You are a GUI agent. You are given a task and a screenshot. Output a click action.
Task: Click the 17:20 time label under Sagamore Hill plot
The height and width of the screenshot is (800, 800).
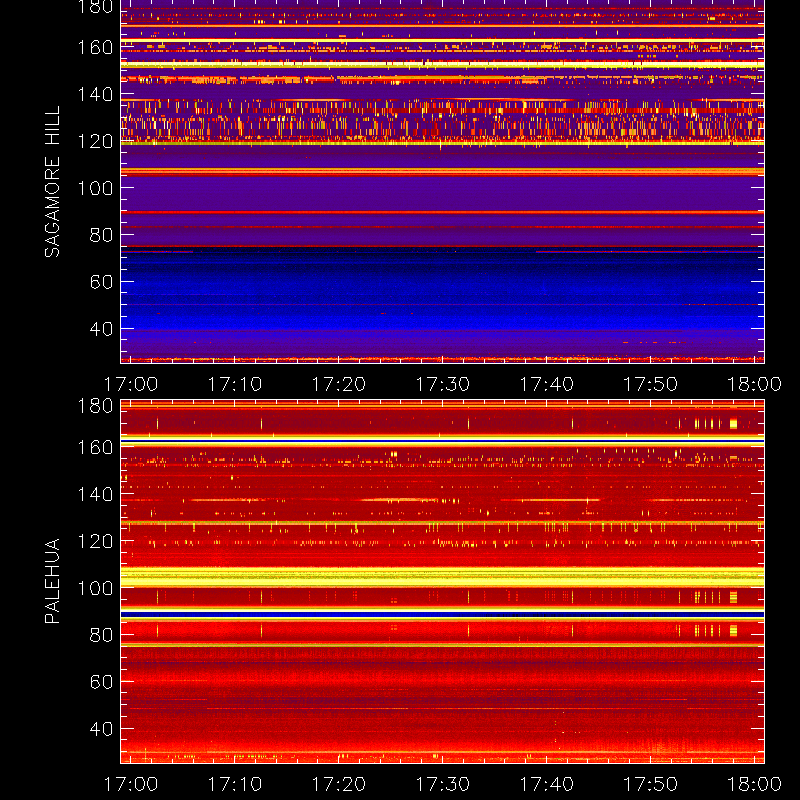point(339,384)
